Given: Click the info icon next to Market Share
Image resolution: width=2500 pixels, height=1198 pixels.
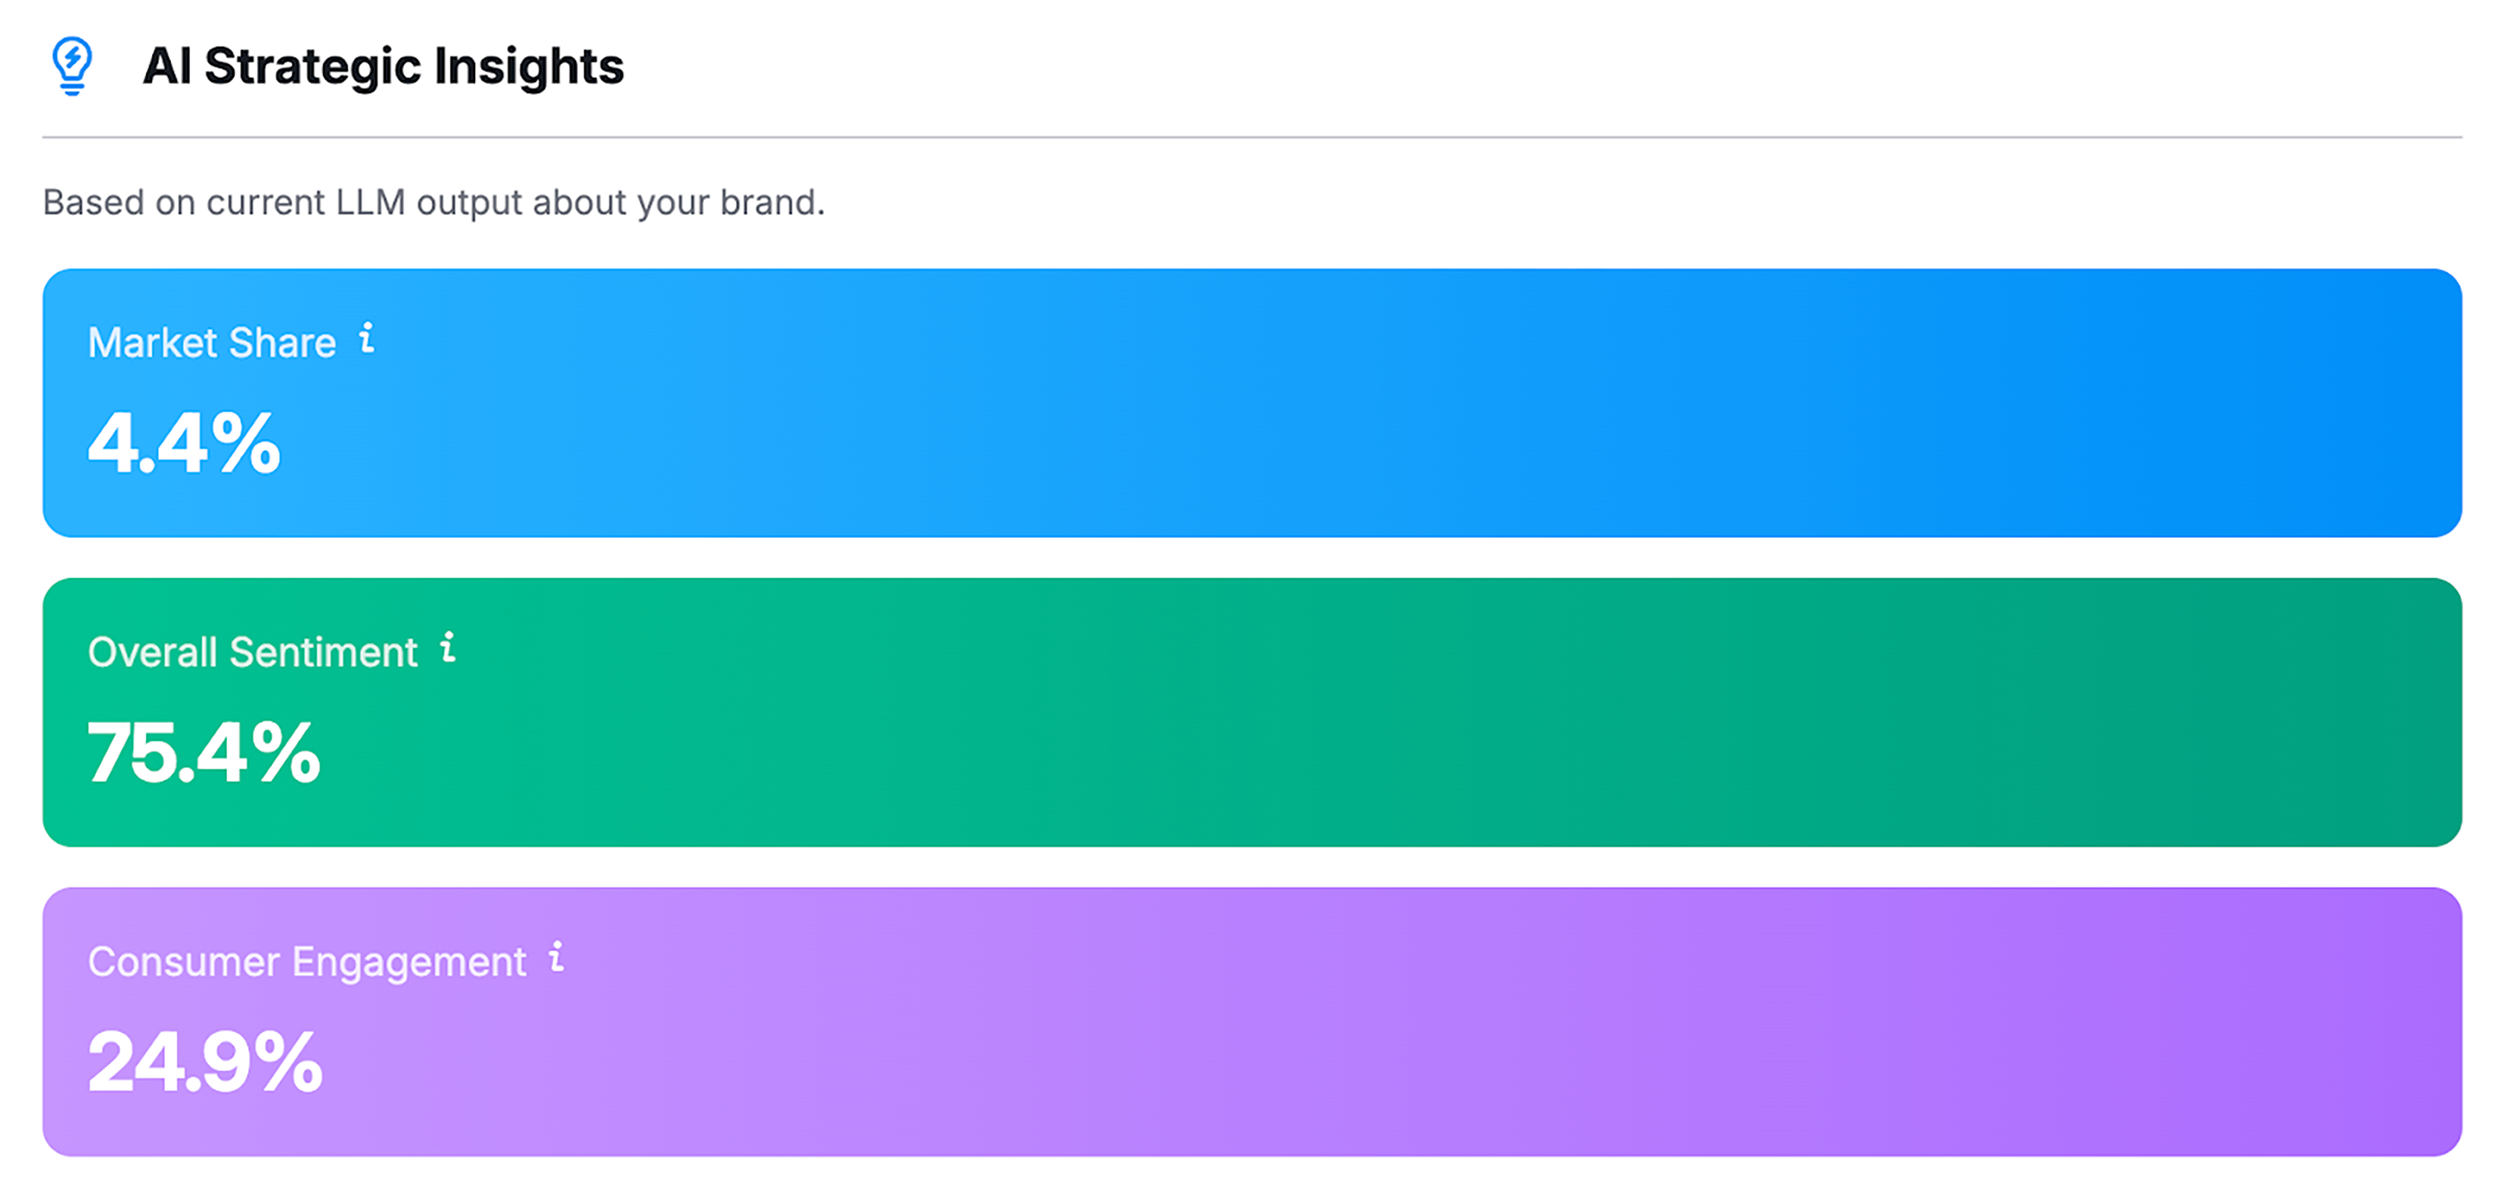Looking at the screenshot, I should point(367,339).
